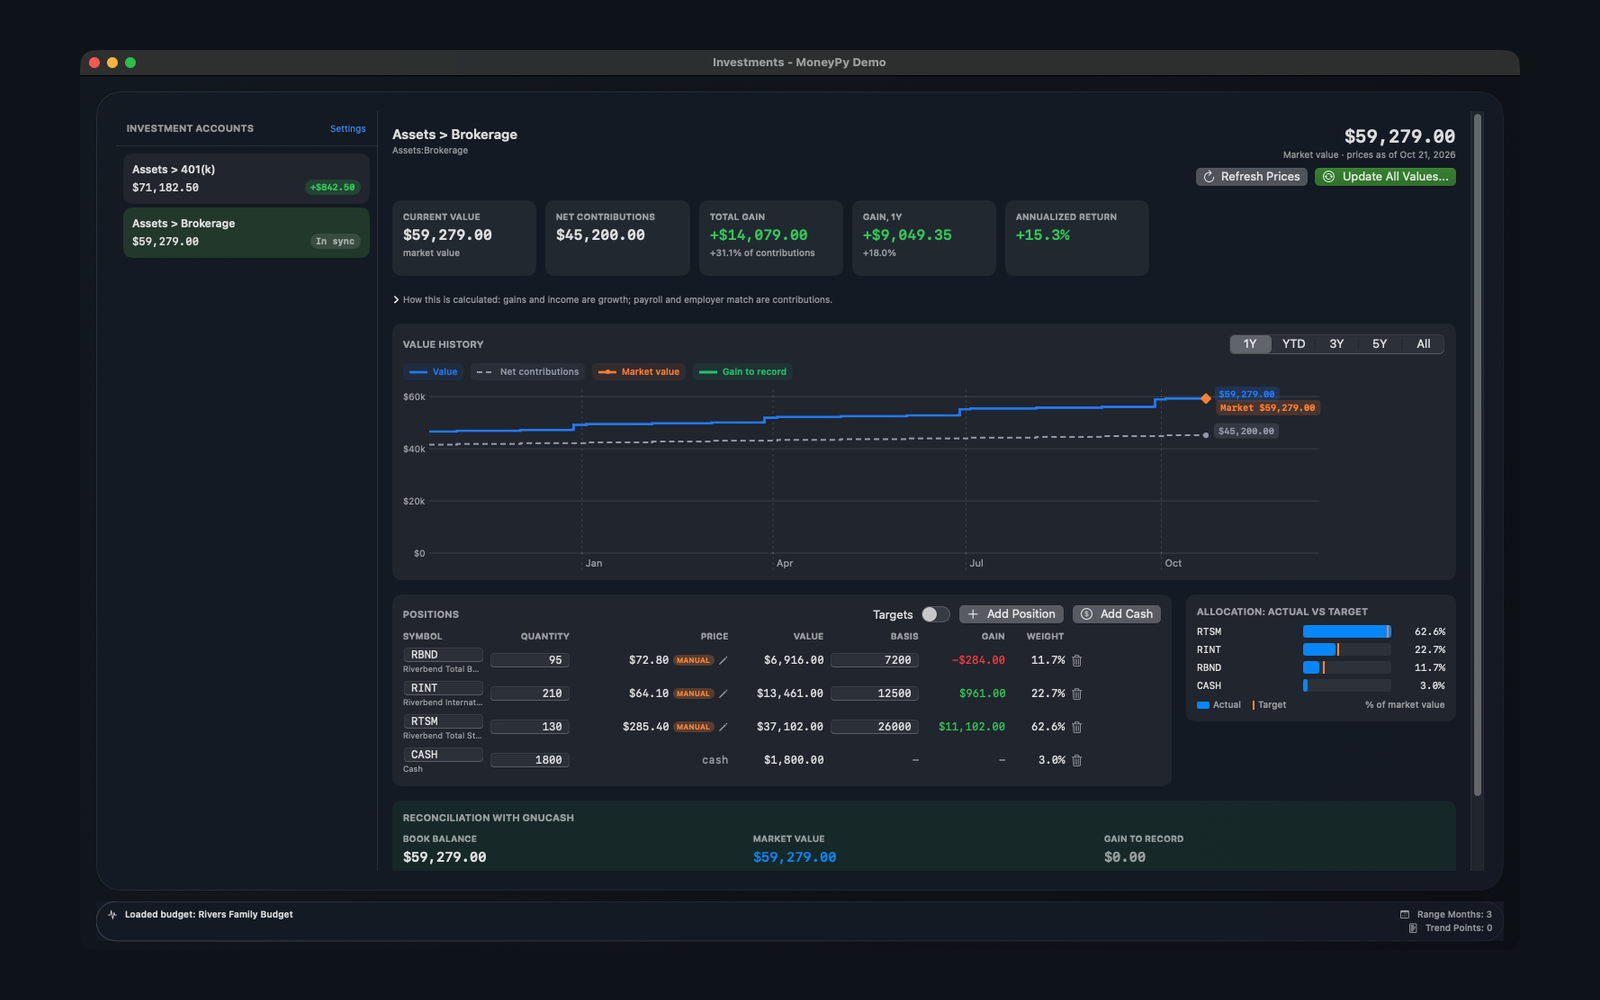Click the Update All Values button
1600x1000 pixels.
click(1385, 176)
